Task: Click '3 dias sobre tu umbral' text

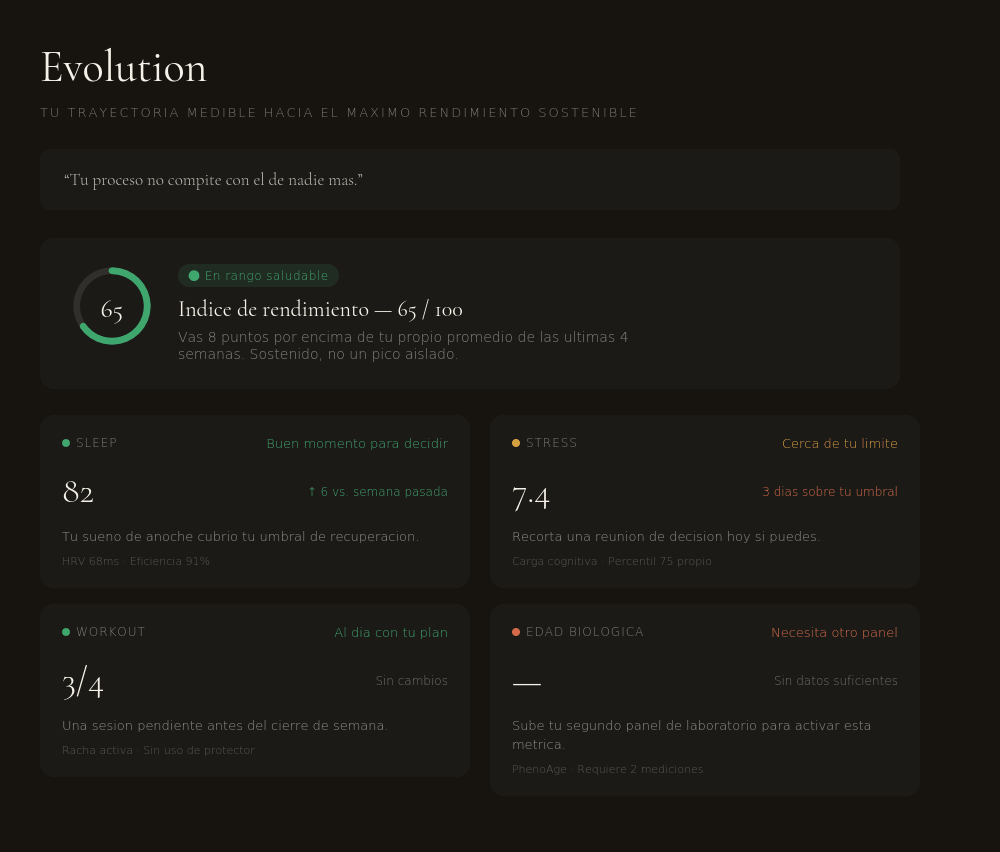Action: click(830, 492)
